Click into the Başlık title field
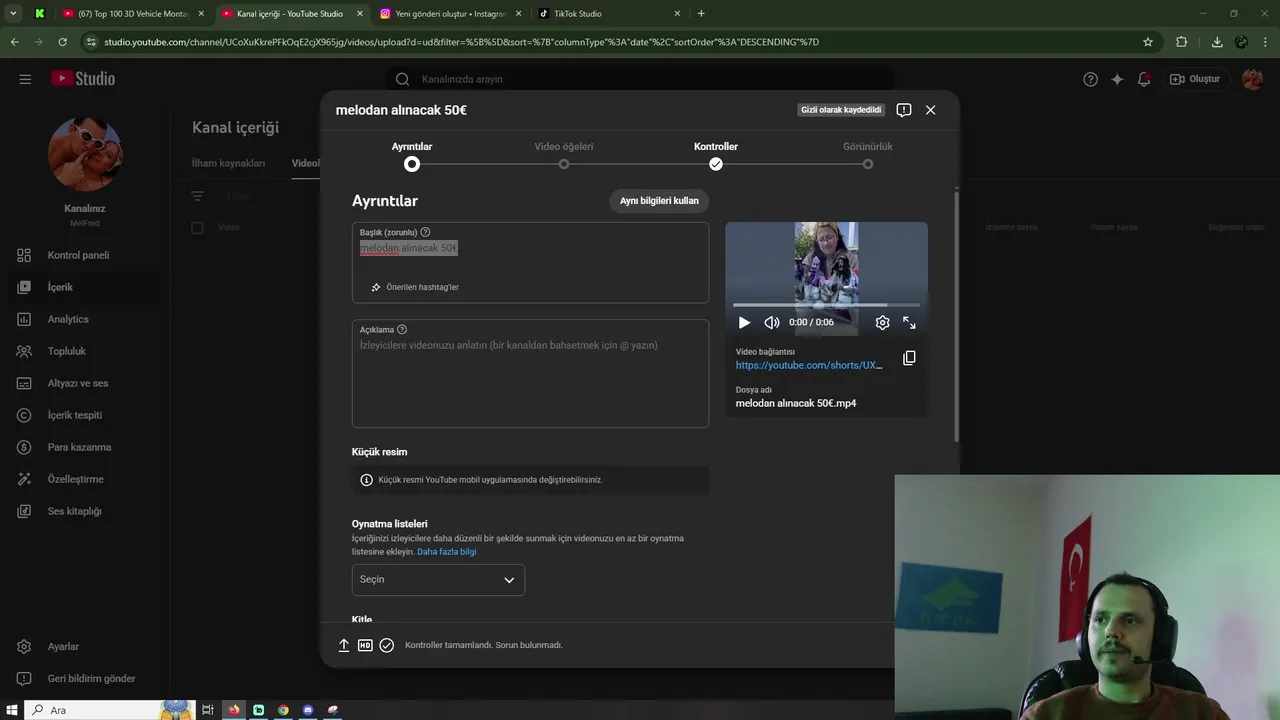The height and width of the screenshot is (720, 1280). point(530,262)
